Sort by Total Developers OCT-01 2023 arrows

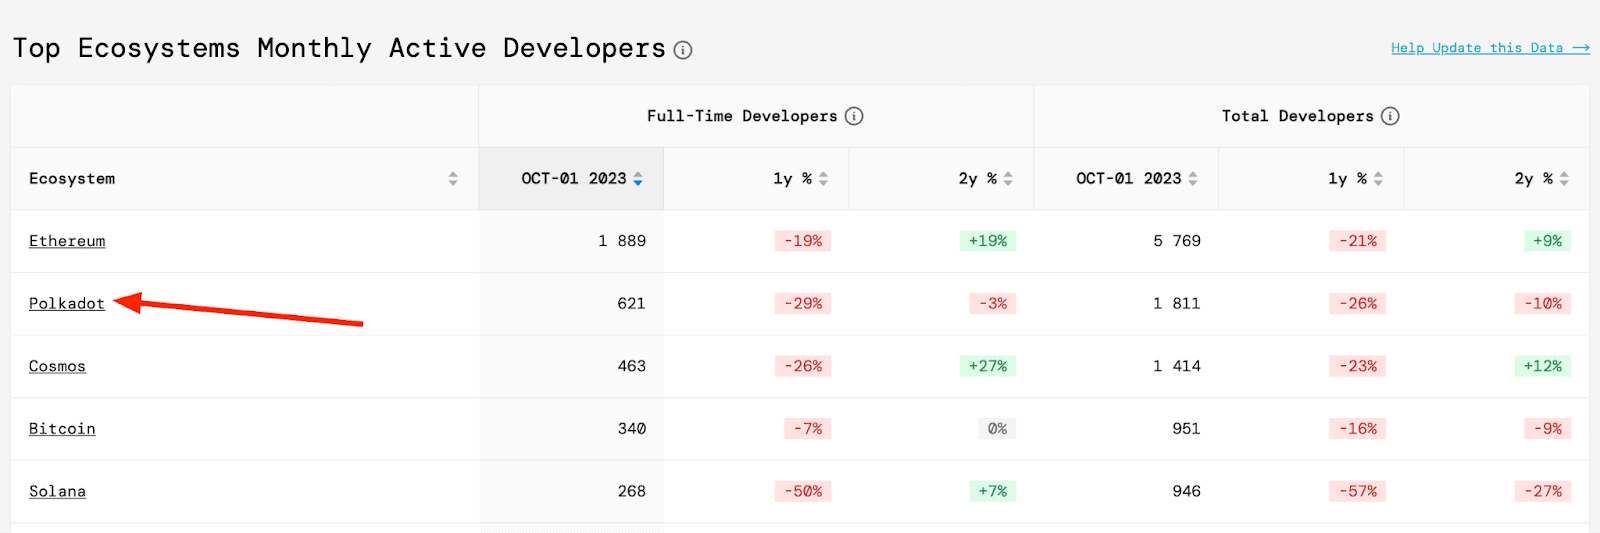[1193, 179]
